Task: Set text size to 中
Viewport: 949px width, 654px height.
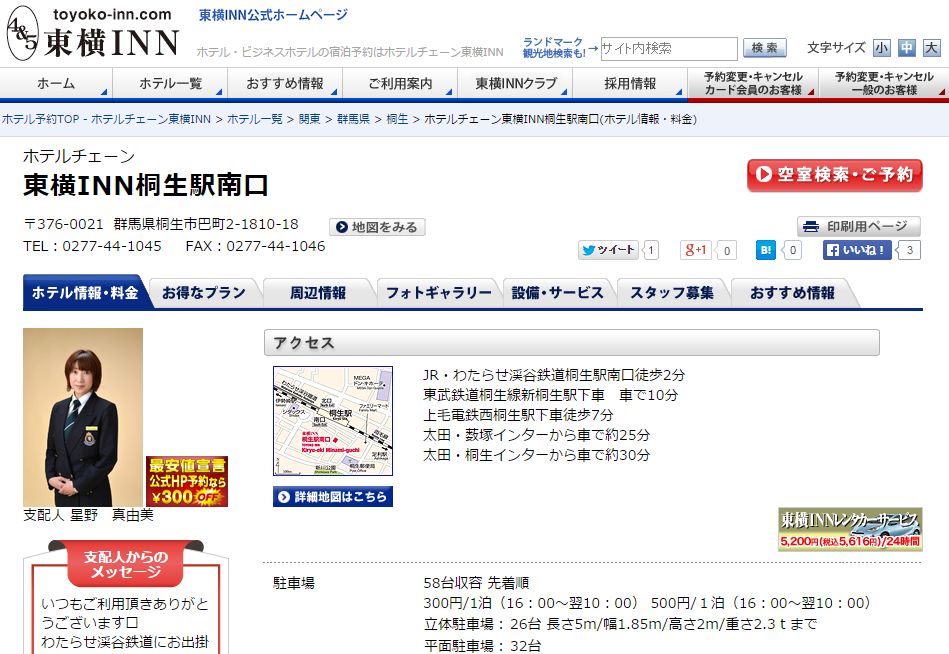Action: pos(907,48)
